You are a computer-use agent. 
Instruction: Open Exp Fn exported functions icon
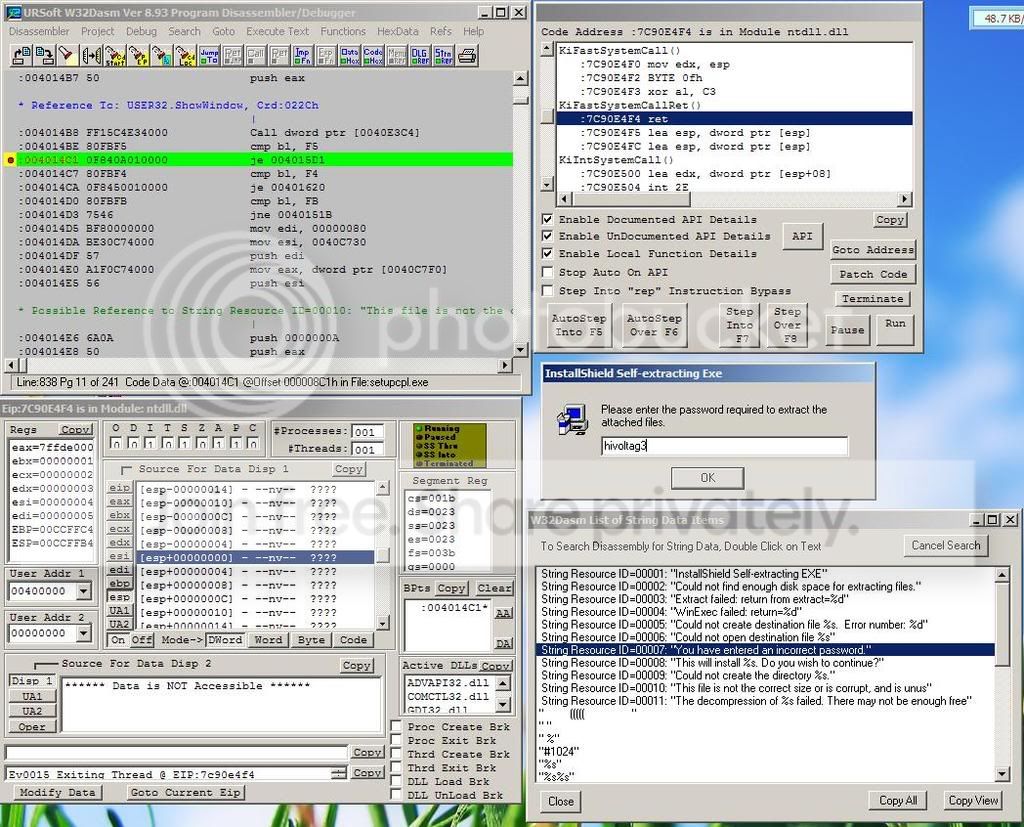pos(326,56)
